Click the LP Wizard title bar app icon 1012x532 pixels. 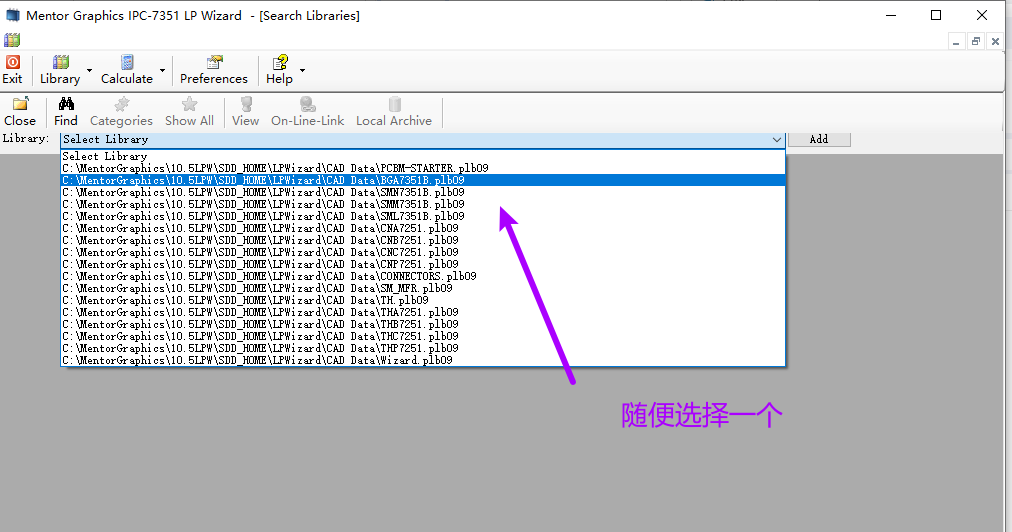coord(12,15)
